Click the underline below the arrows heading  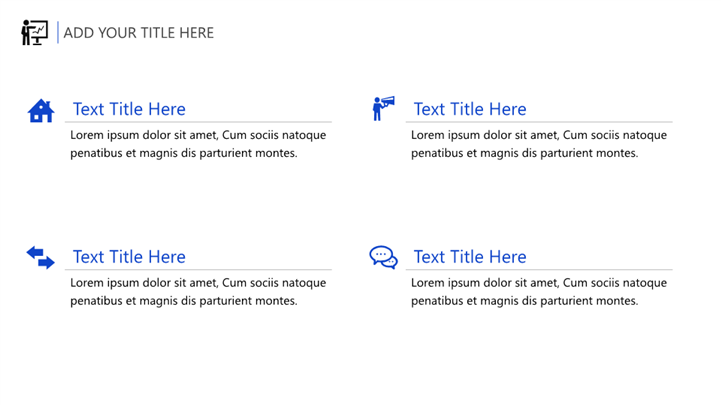(198, 270)
